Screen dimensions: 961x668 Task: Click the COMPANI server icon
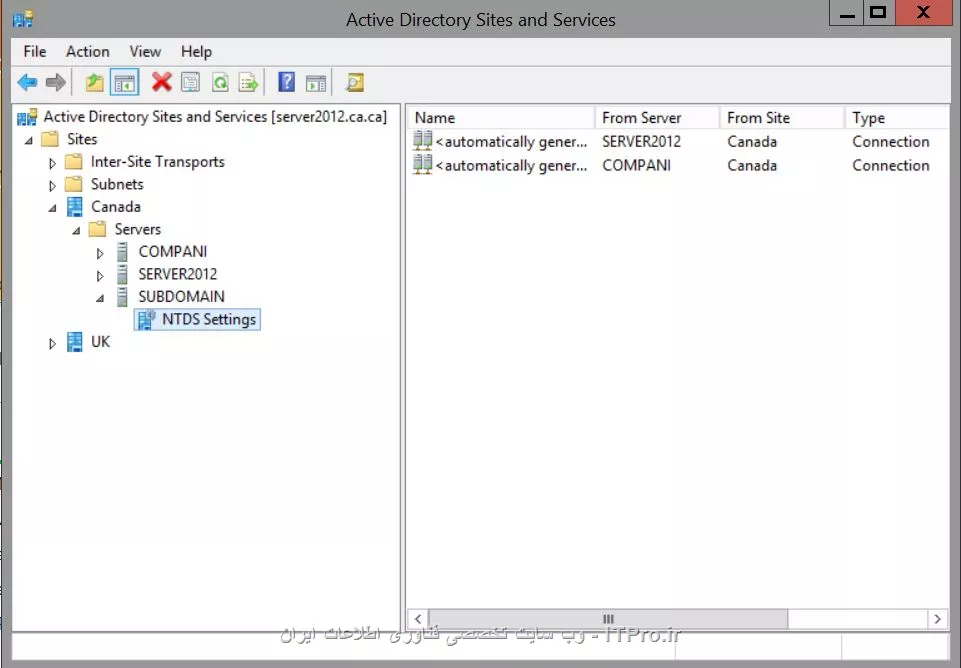pyautogui.click(x=123, y=251)
